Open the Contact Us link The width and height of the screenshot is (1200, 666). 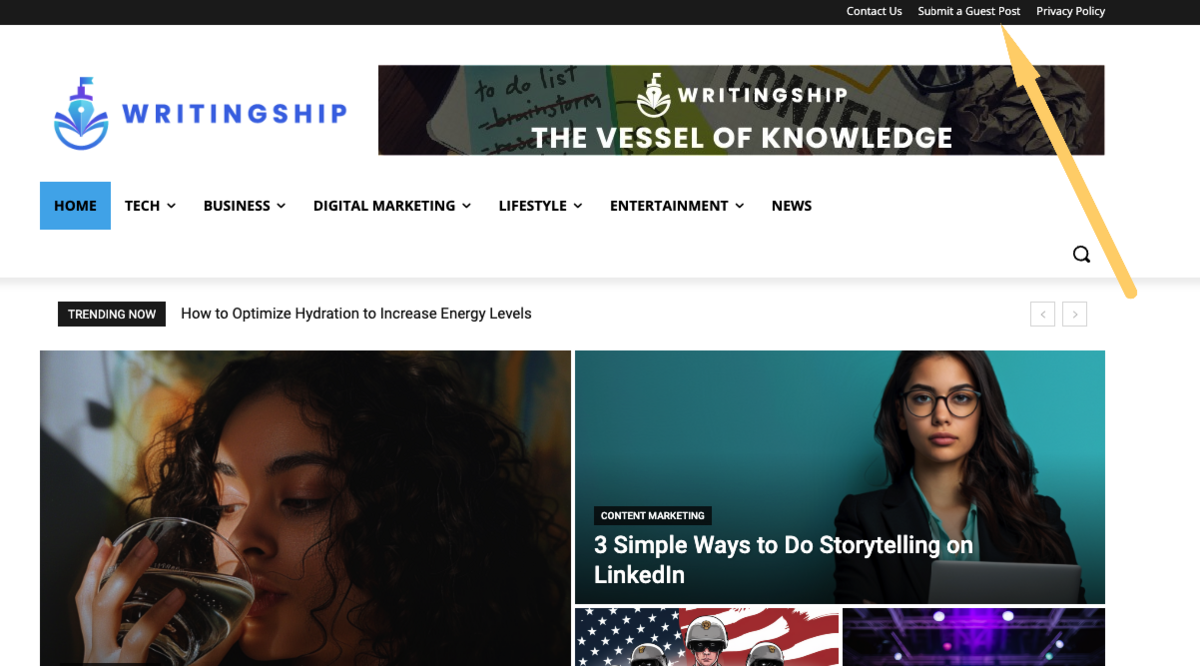[x=874, y=11]
